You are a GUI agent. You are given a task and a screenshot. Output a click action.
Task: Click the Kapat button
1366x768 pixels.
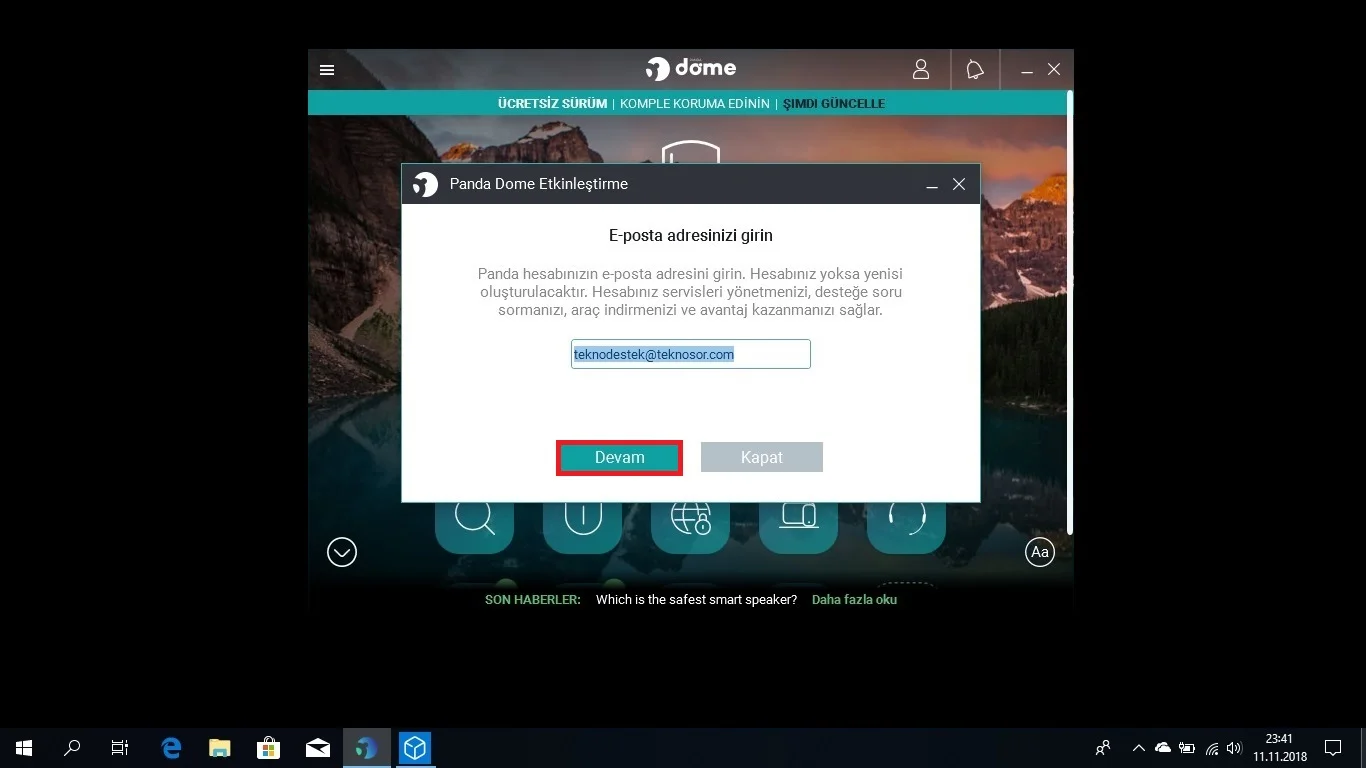tap(761, 457)
